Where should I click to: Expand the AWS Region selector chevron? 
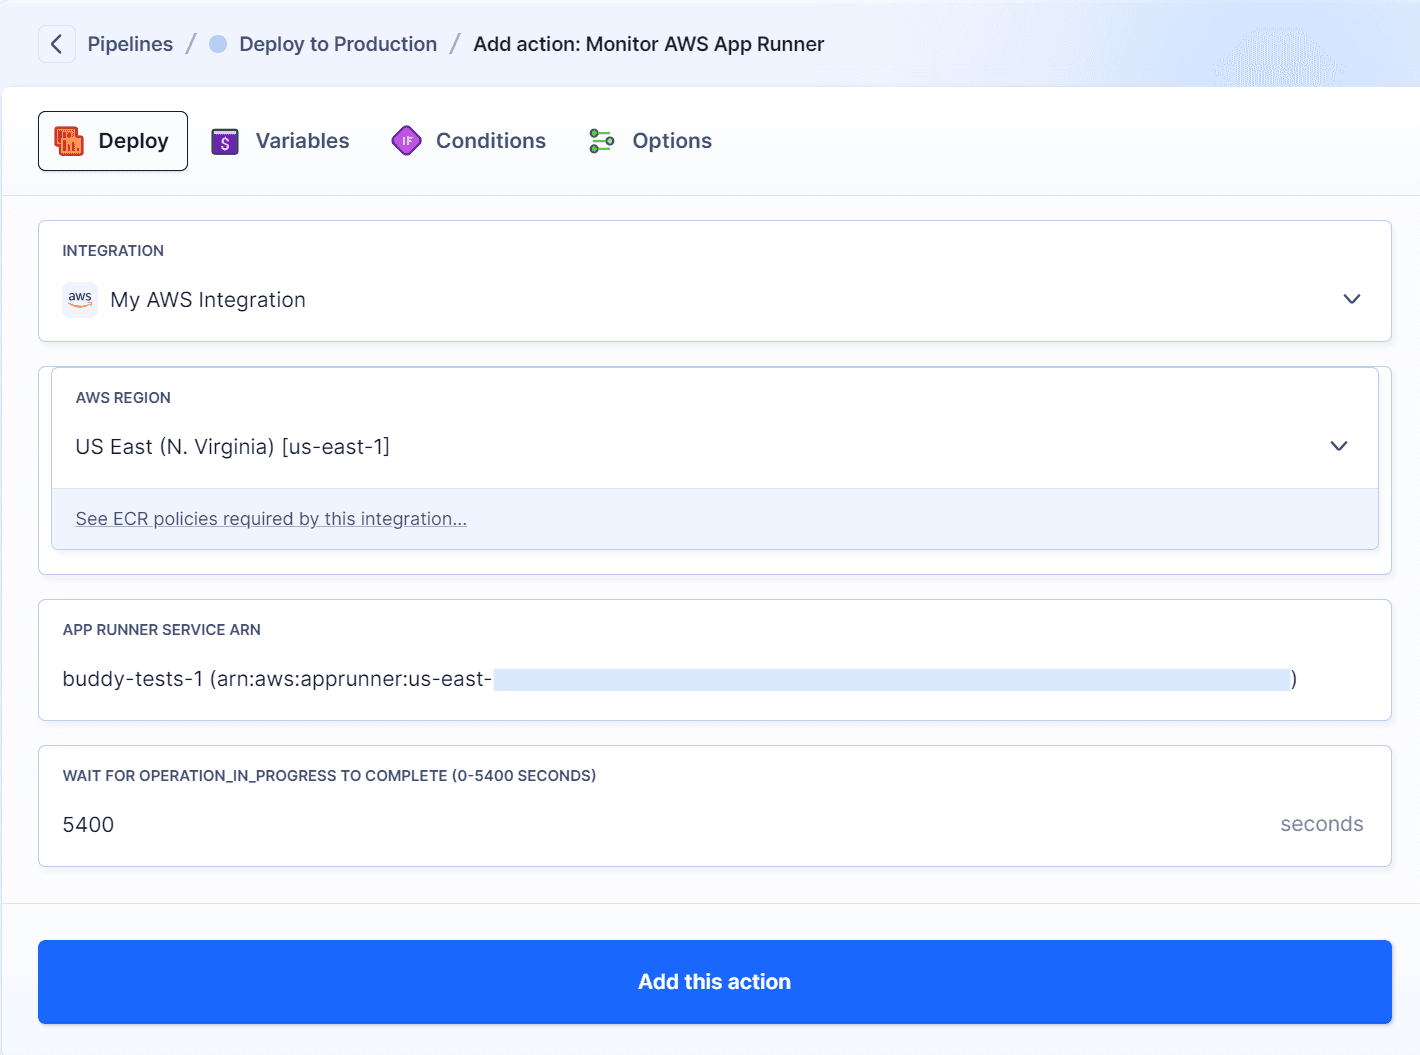click(x=1338, y=446)
